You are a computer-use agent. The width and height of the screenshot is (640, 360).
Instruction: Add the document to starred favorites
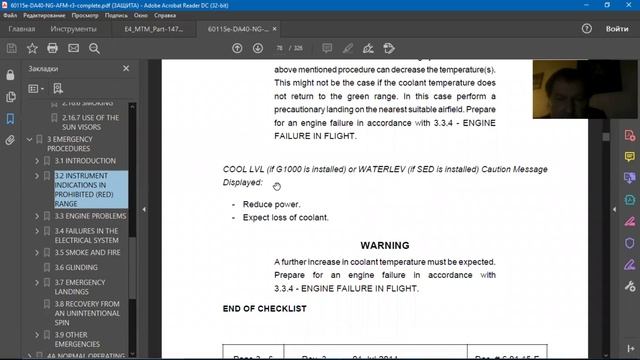tap(32, 48)
